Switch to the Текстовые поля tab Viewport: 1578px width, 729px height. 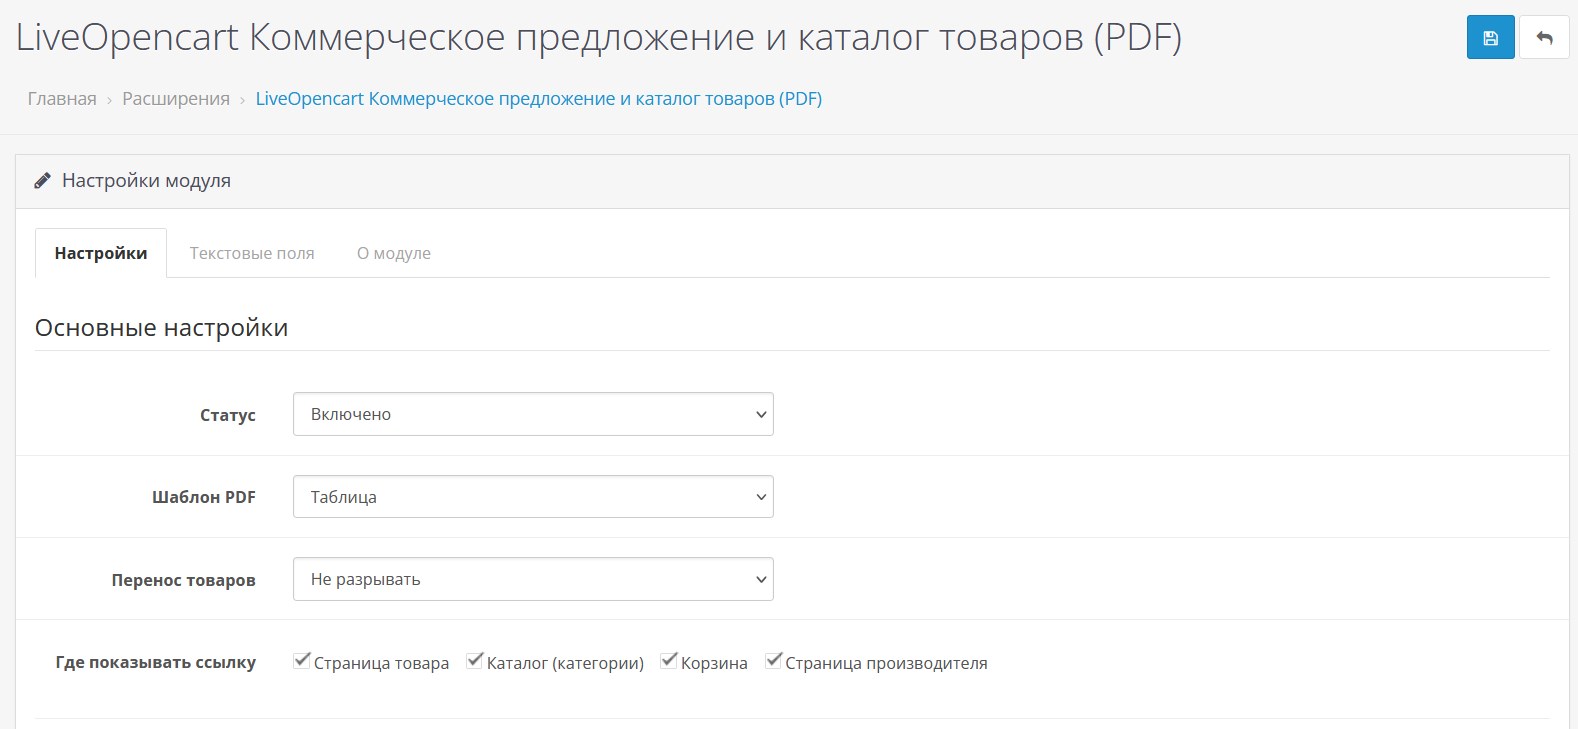[x=252, y=254]
